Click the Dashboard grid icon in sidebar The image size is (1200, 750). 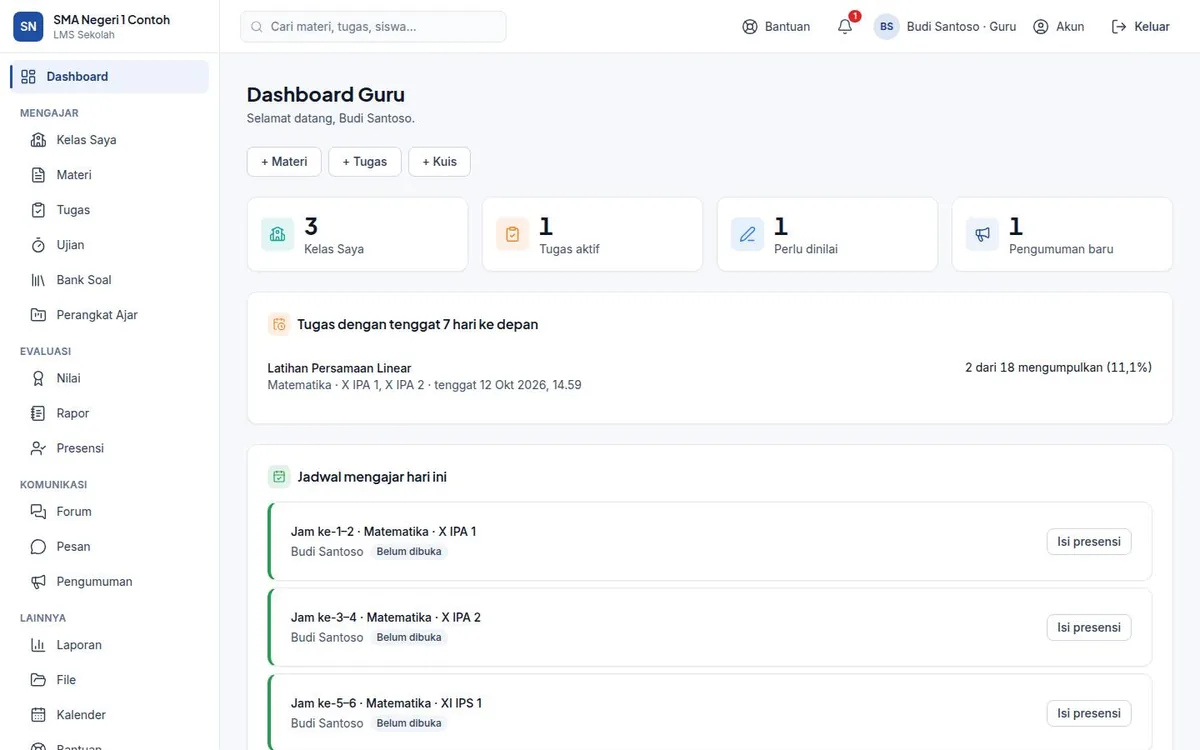tap(28, 77)
